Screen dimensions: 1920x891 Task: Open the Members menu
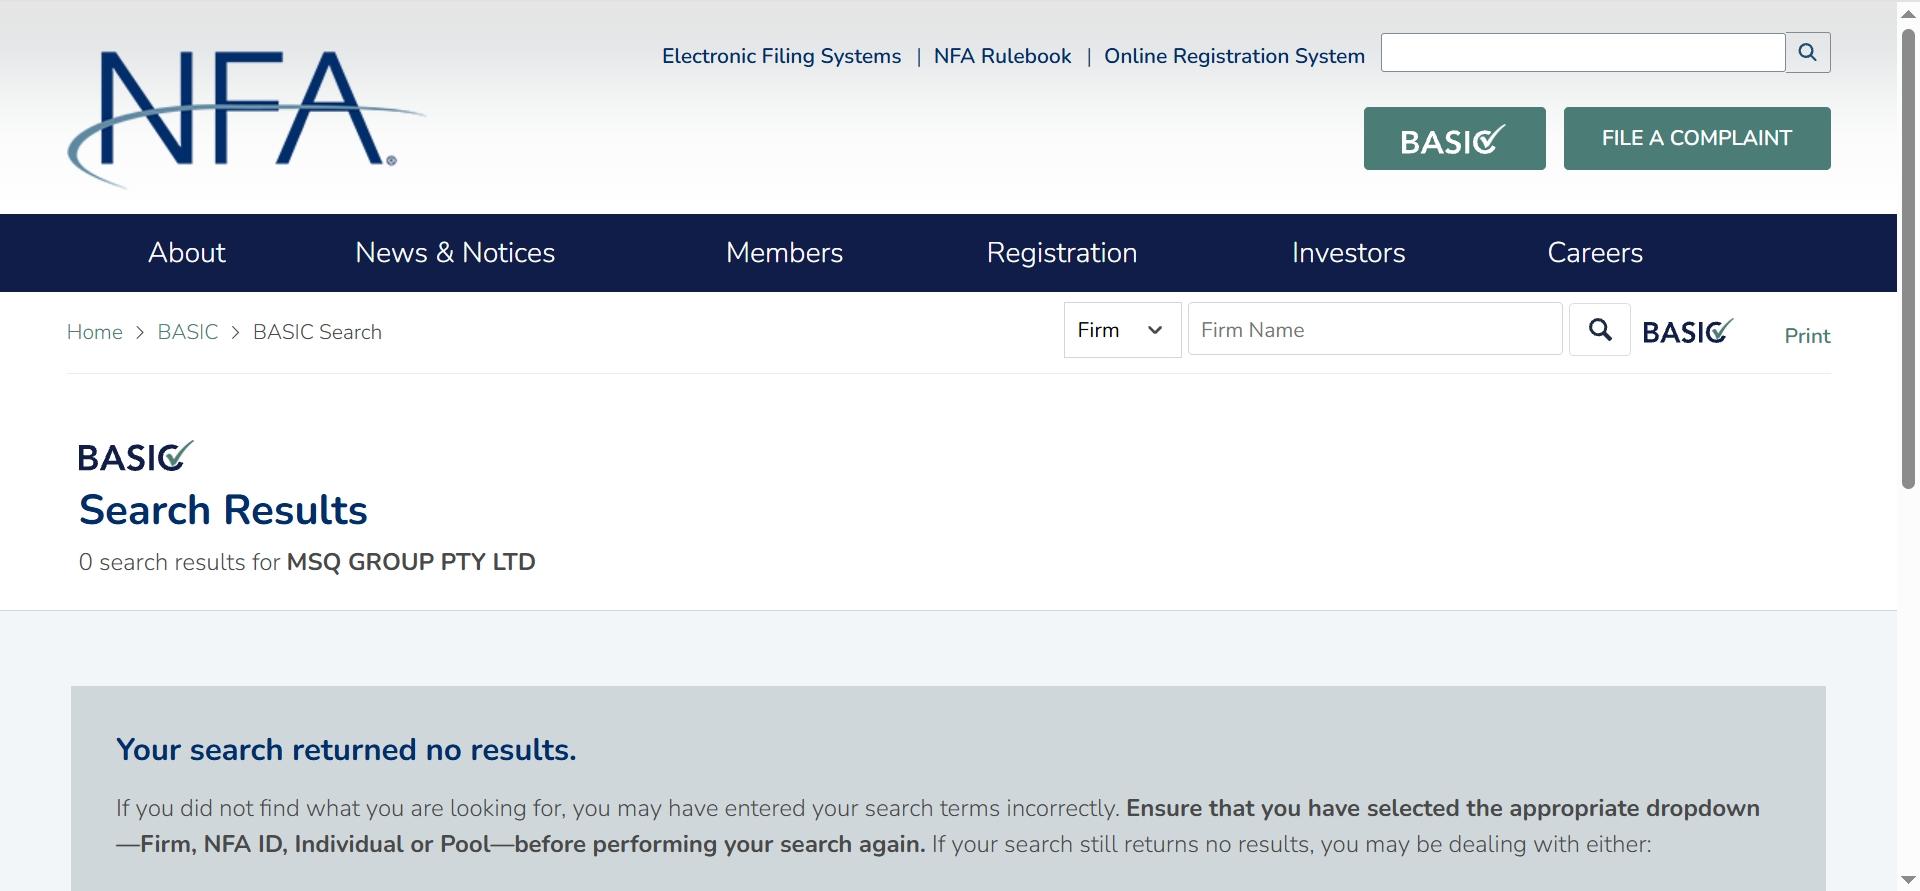(x=785, y=253)
